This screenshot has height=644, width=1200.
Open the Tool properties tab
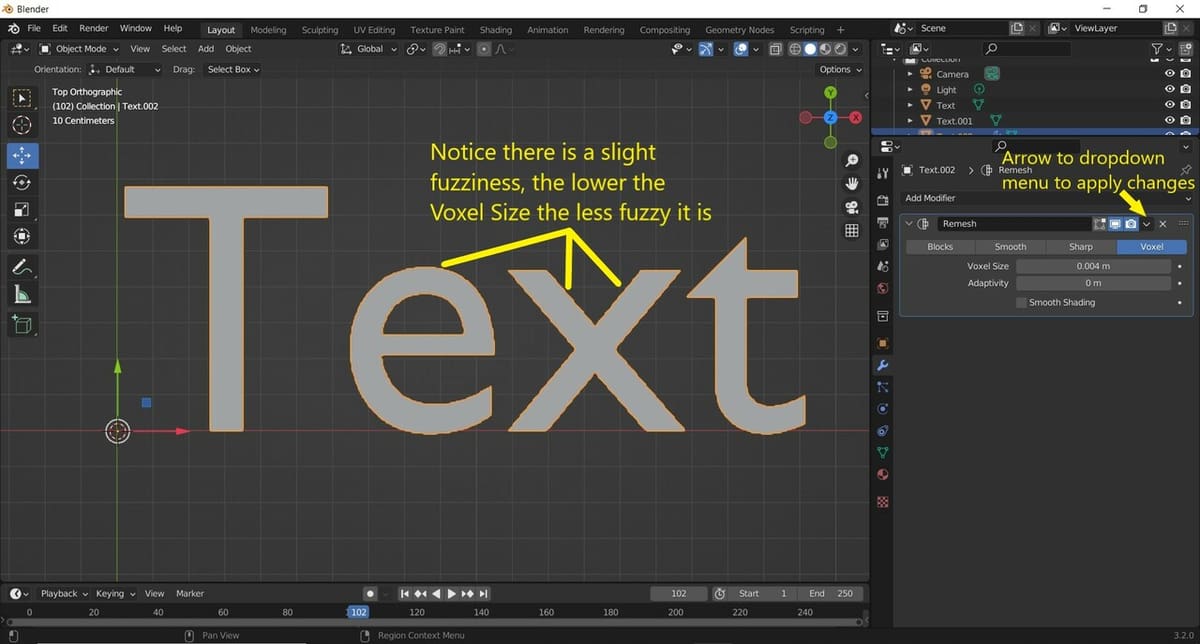[883, 174]
